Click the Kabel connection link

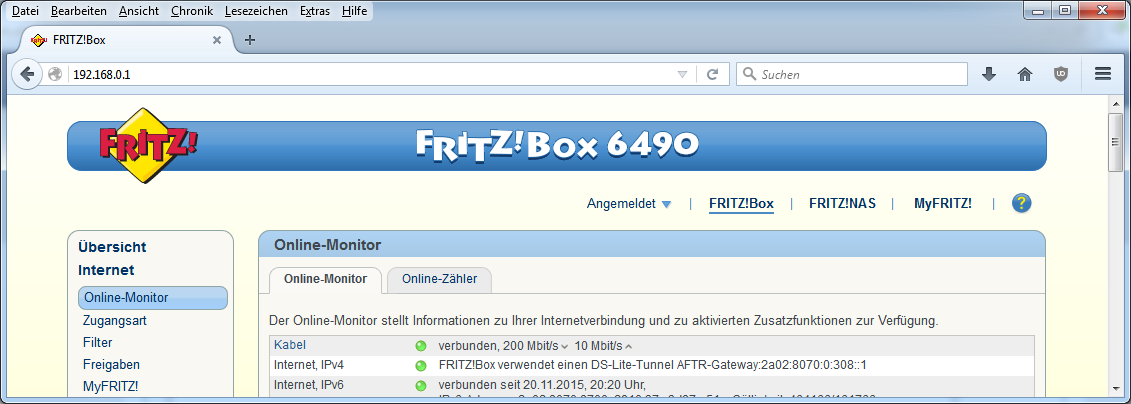(x=290, y=346)
